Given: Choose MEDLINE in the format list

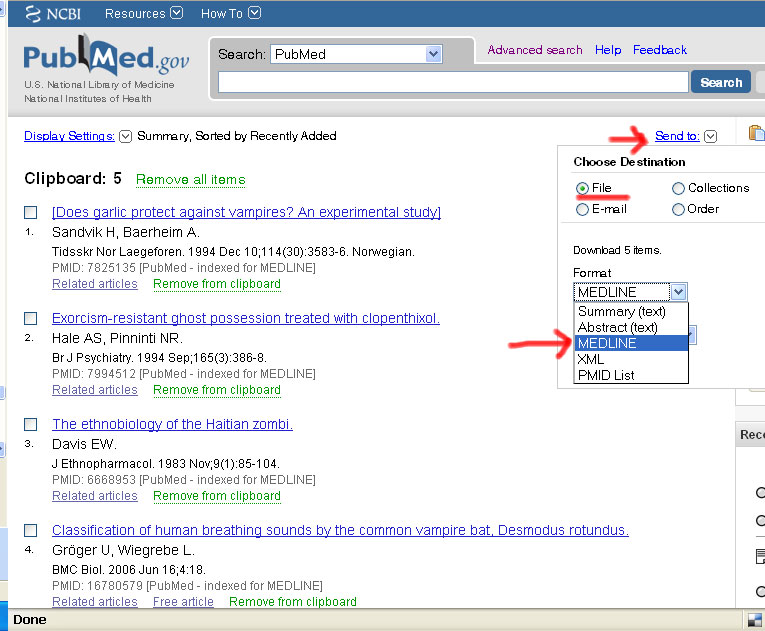Looking at the screenshot, I should (x=631, y=343).
